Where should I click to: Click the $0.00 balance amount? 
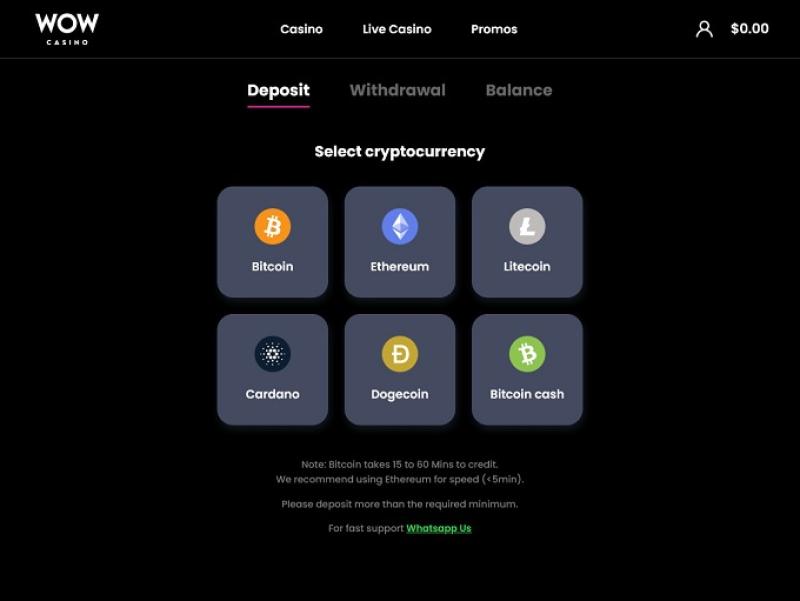coord(749,29)
